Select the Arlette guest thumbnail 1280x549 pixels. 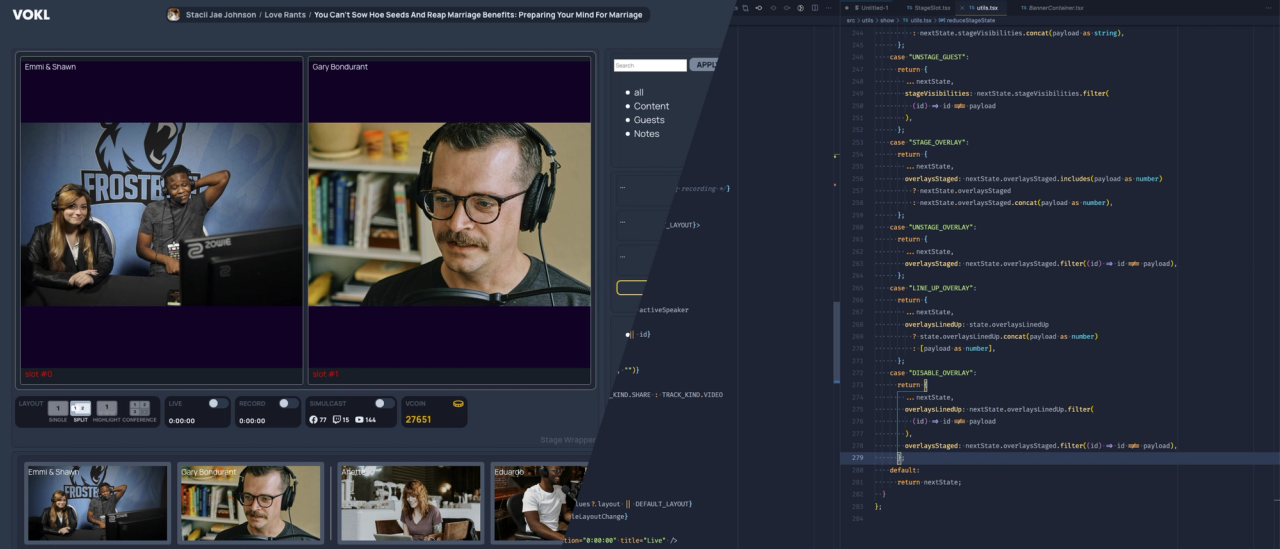coord(410,502)
